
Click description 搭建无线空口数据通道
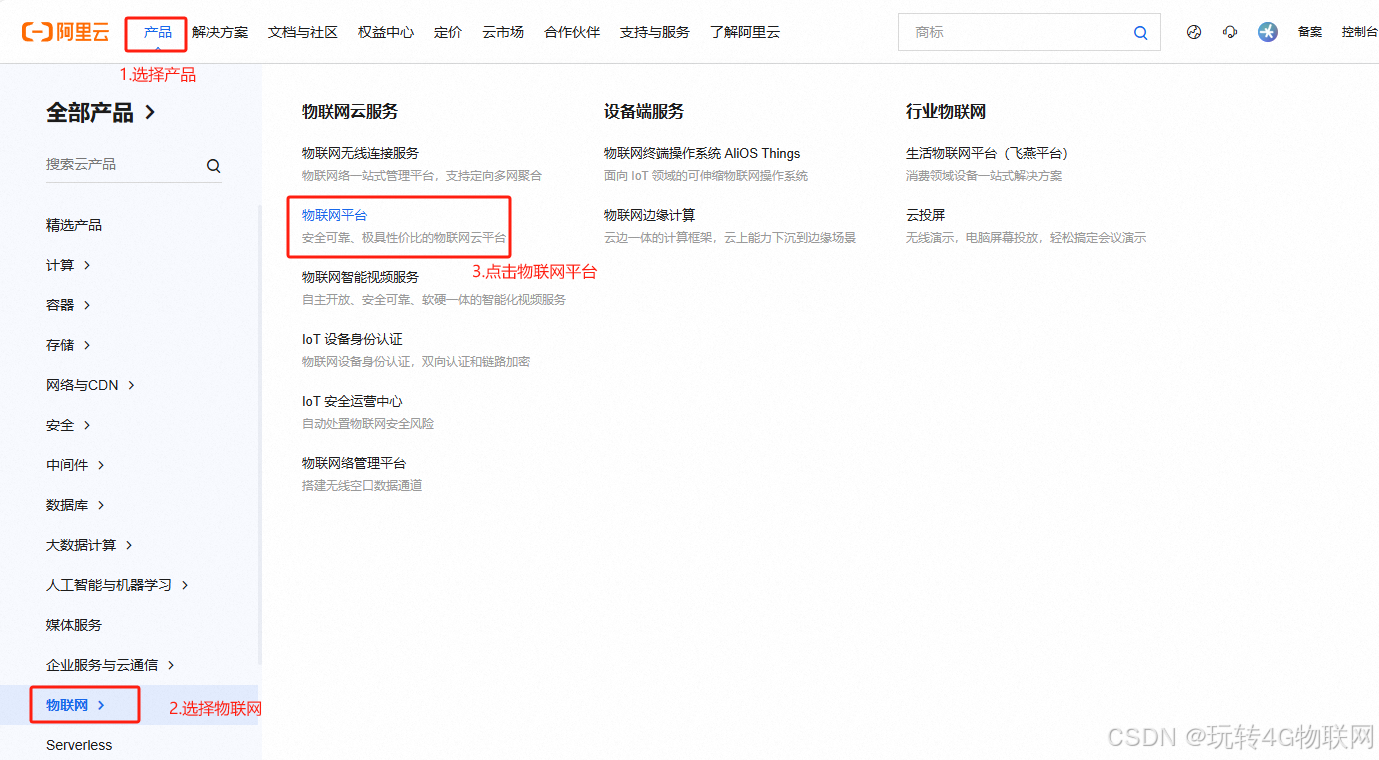point(362,486)
